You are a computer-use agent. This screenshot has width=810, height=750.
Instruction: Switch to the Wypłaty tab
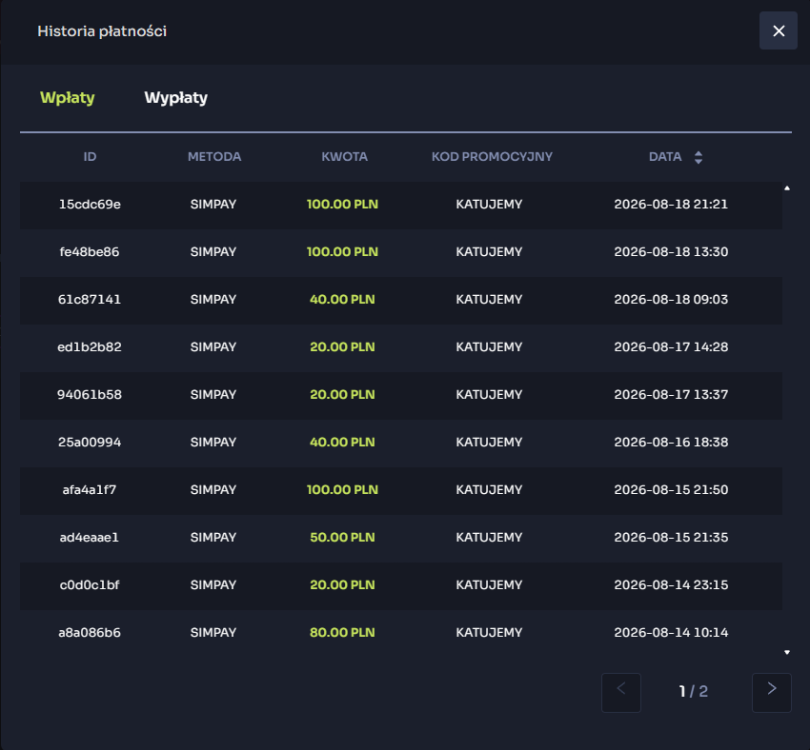click(176, 98)
